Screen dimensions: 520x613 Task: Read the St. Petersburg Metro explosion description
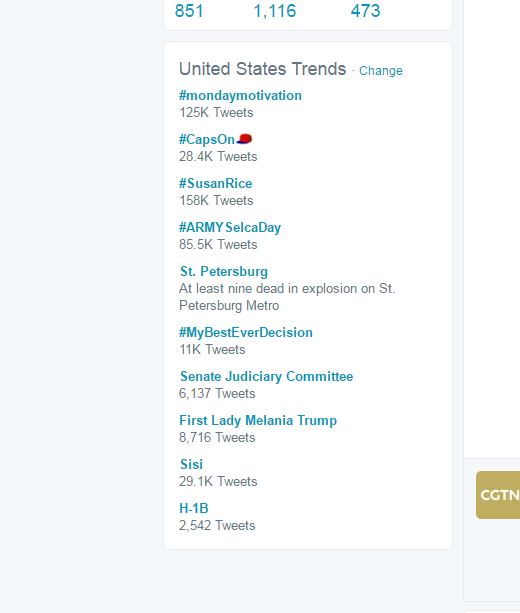[x=287, y=297]
